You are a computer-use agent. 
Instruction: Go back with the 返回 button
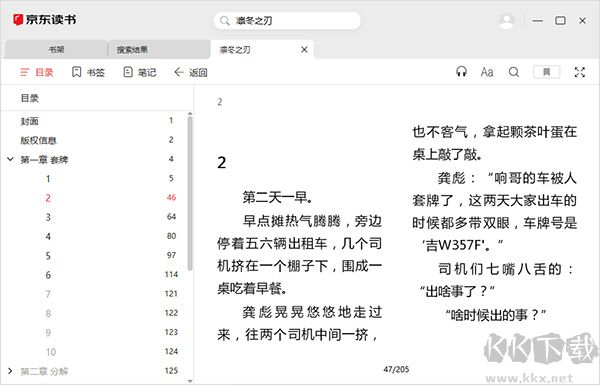(x=191, y=72)
